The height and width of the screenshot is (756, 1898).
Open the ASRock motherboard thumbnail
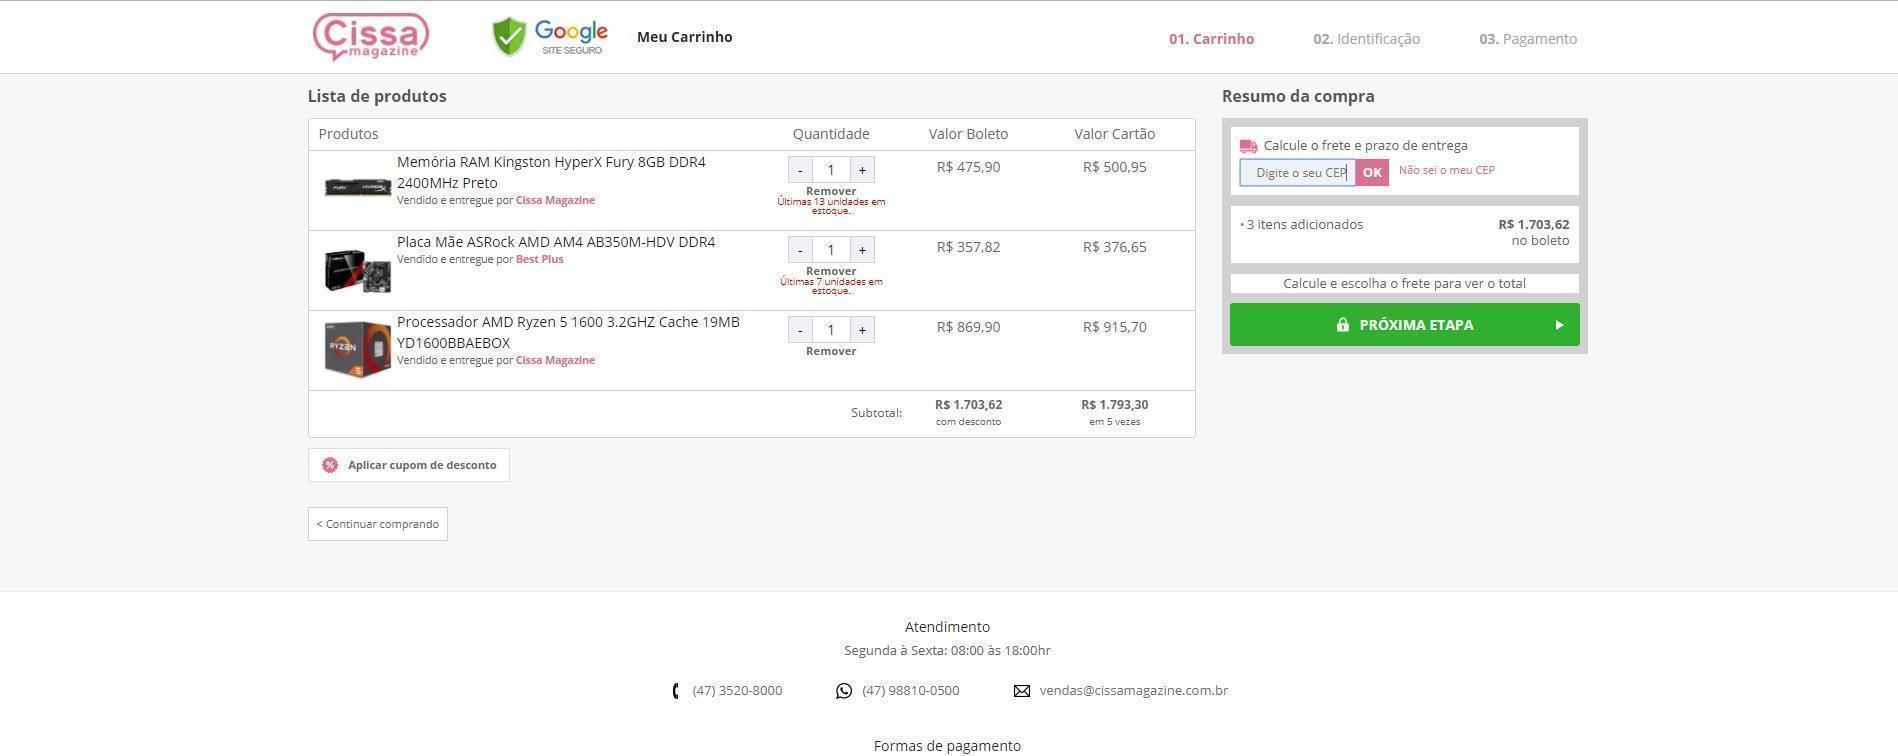(357, 270)
